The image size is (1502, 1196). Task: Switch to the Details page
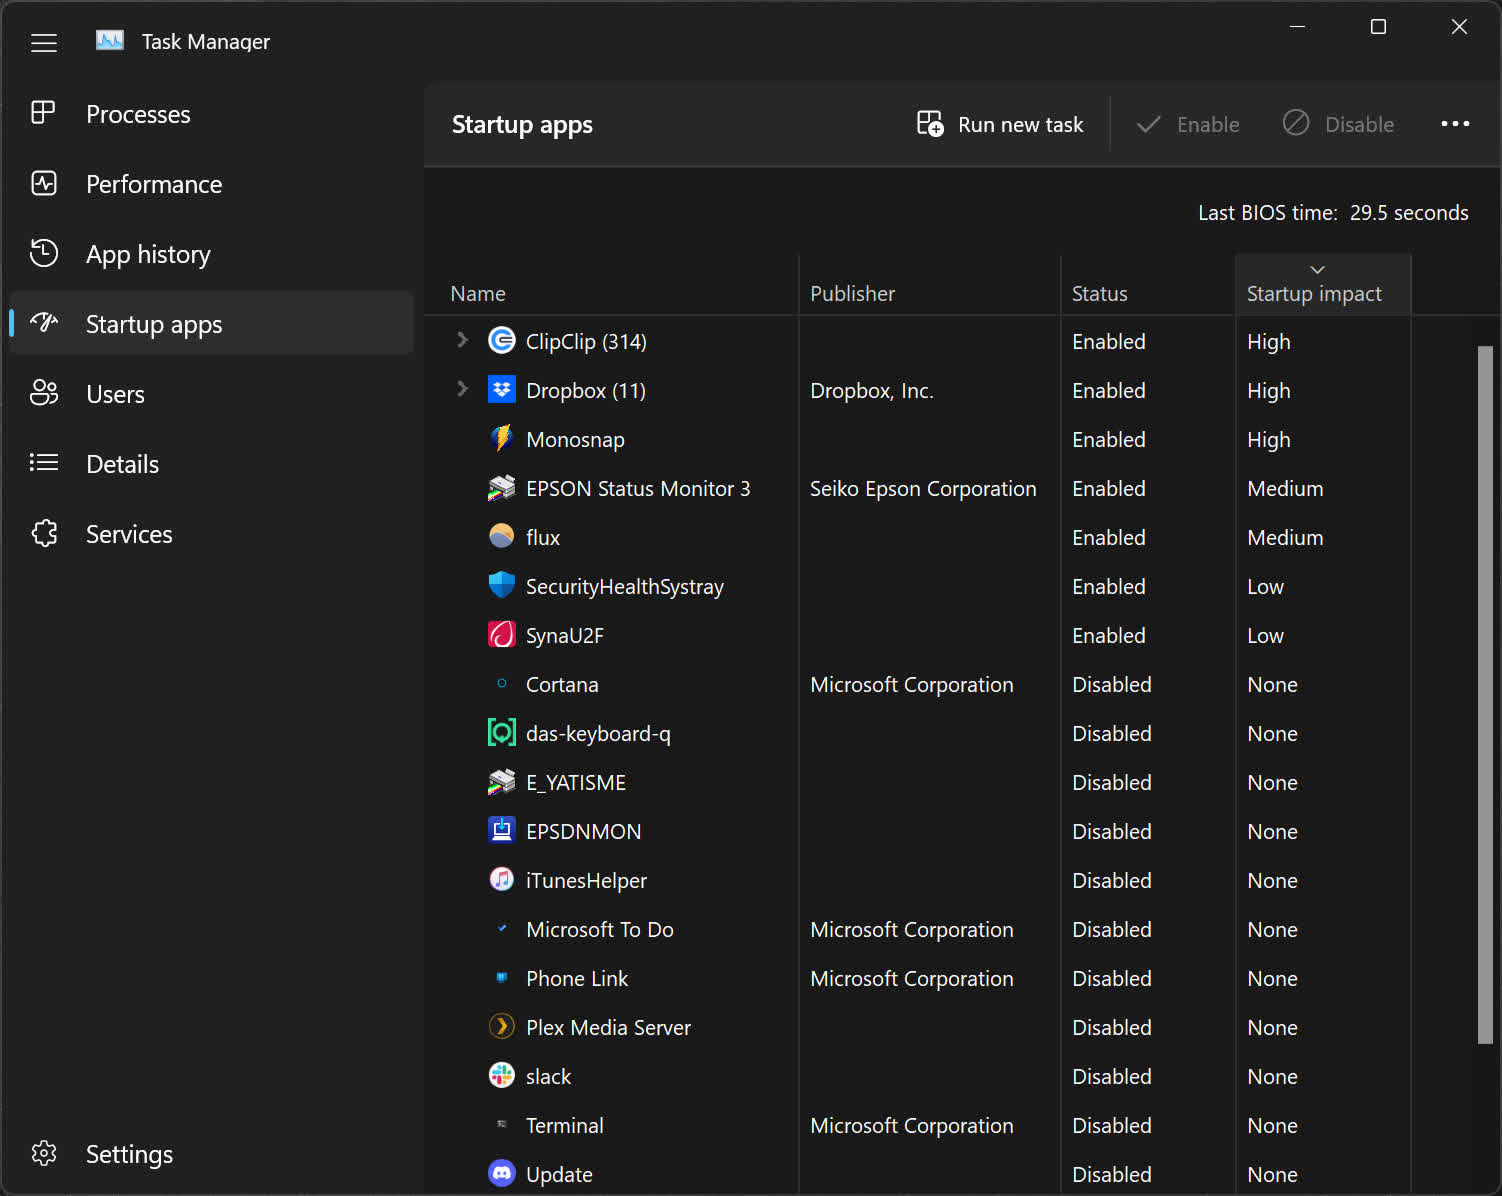211,464
